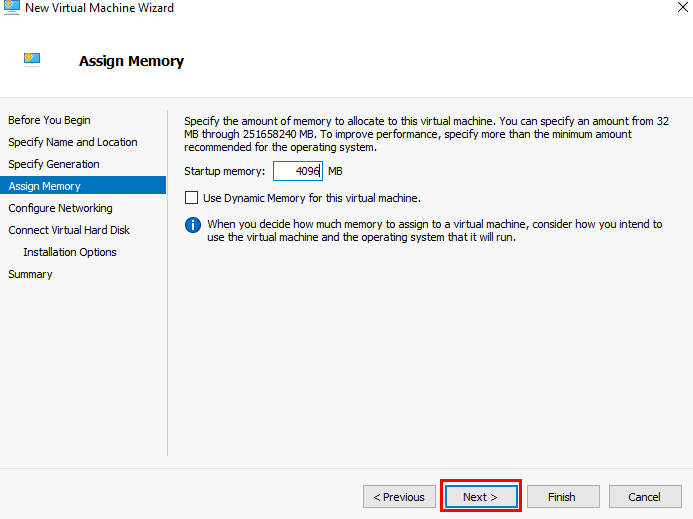Image resolution: width=693 pixels, height=519 pixels.
Task: Click the Assign Memory header monitor icon
Action: [x=32, y=59]
